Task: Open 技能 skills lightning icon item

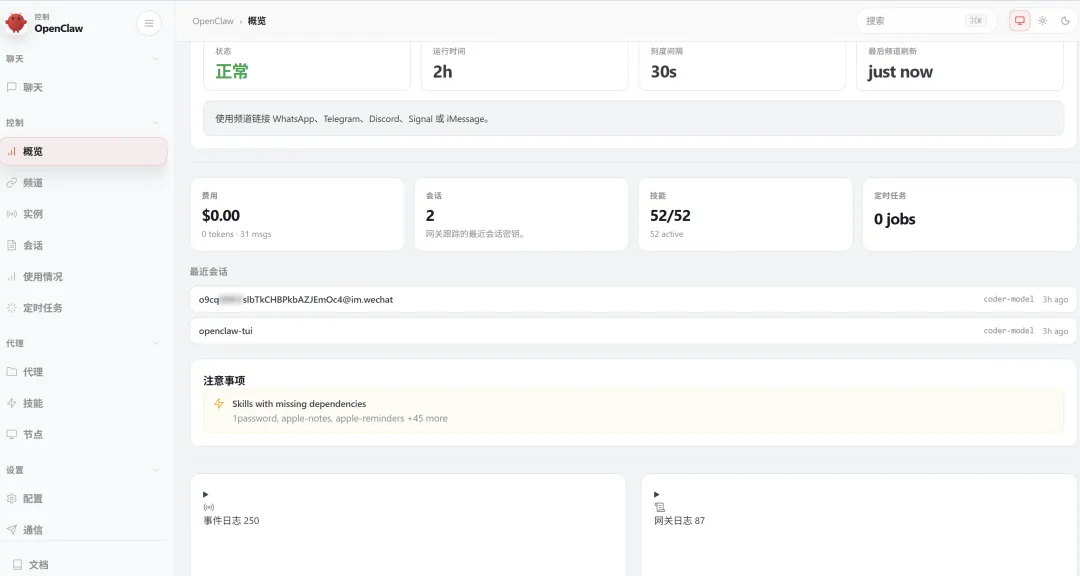Action: (12, 403)
